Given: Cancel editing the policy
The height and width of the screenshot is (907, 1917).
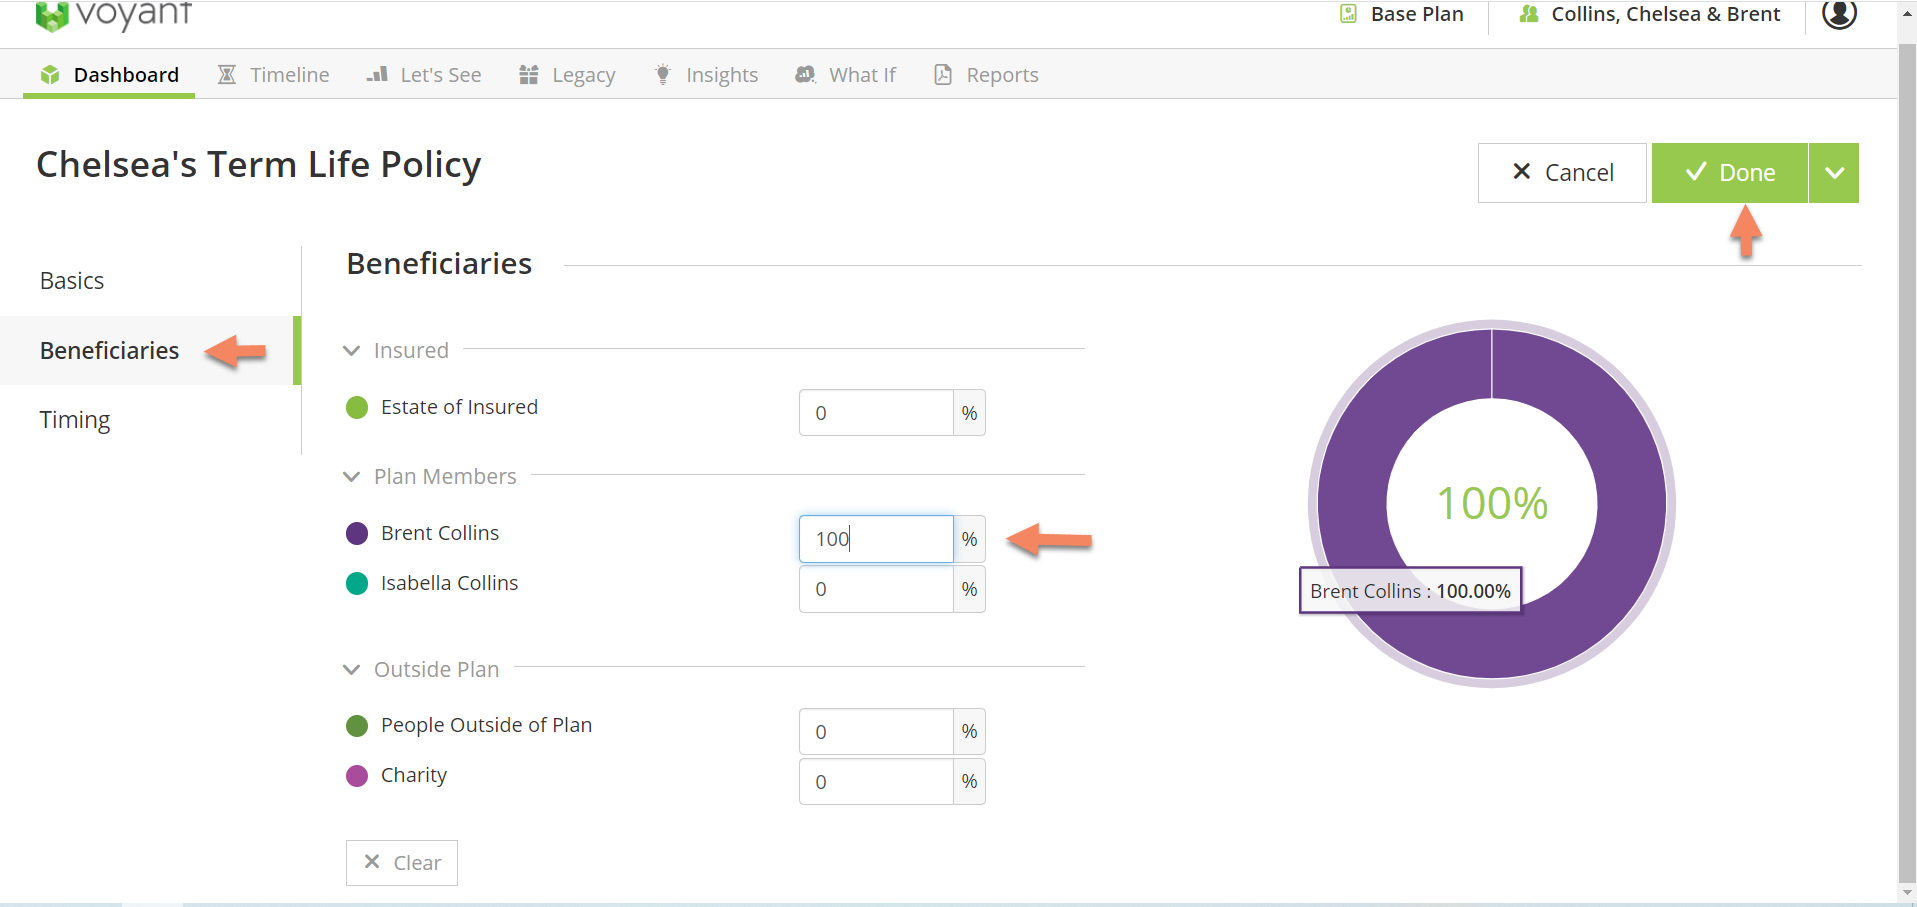Looking at the screenshot, I should (x=1562, y=173).
